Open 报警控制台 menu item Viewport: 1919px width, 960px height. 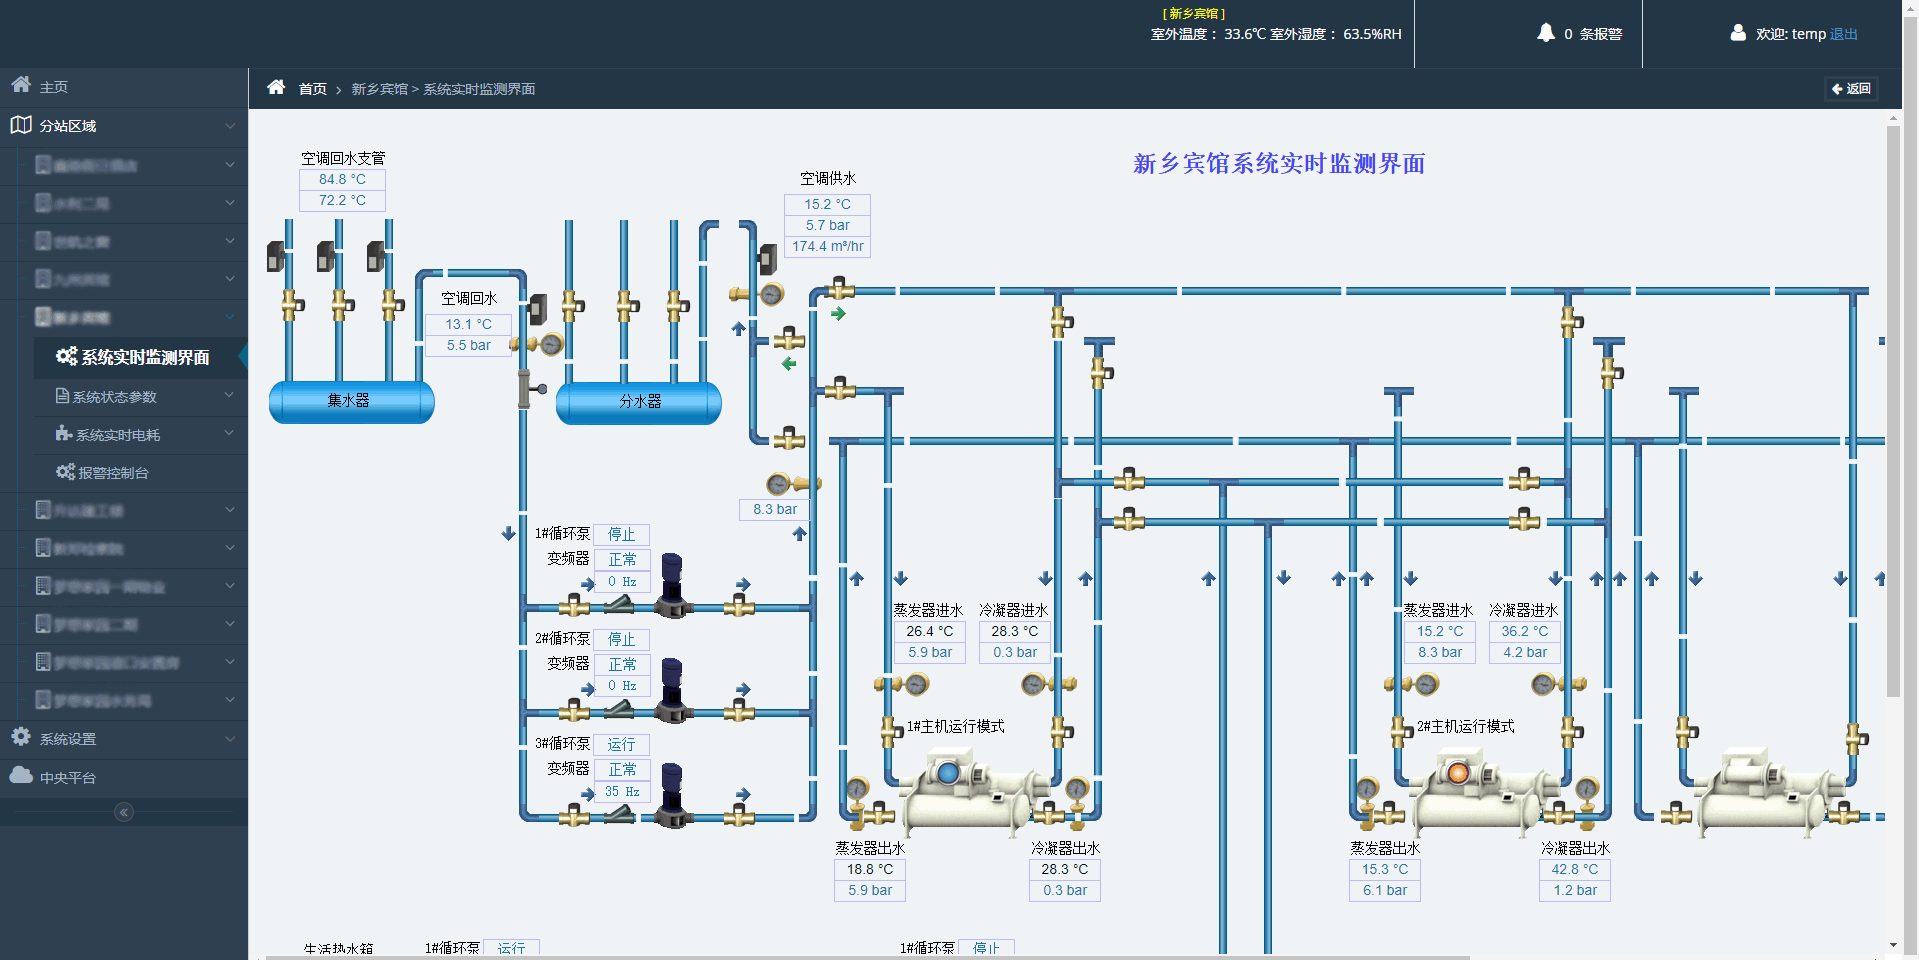tap(141, 473)
